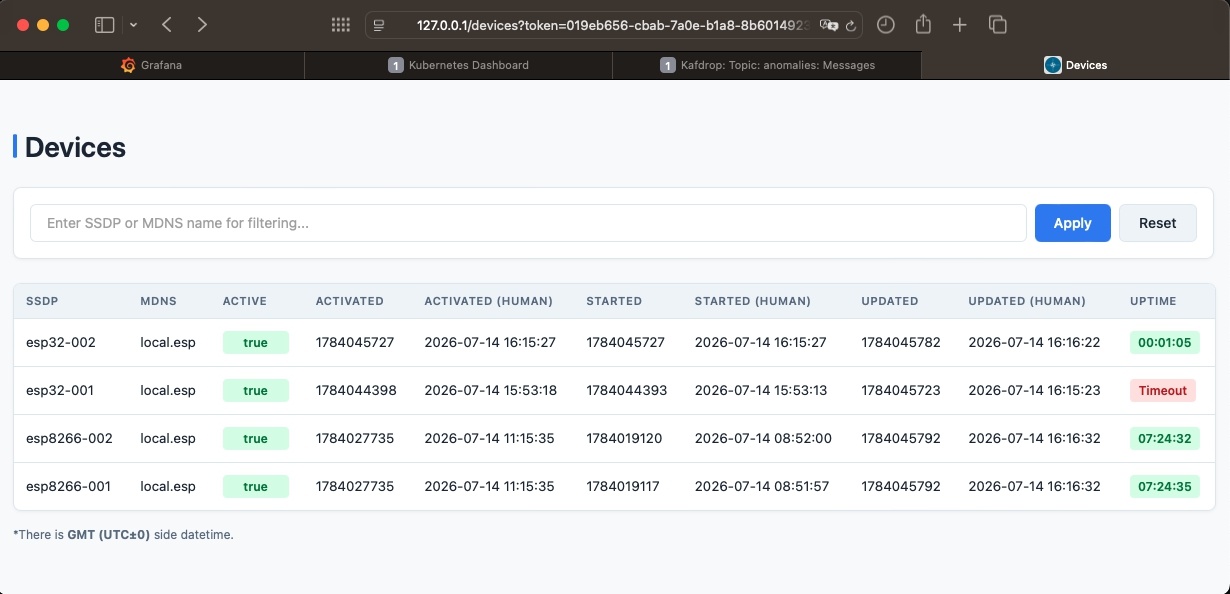This screenshot has height=594, width=1230.
Task: Go back with the back arrow
Action: [167, 25]
